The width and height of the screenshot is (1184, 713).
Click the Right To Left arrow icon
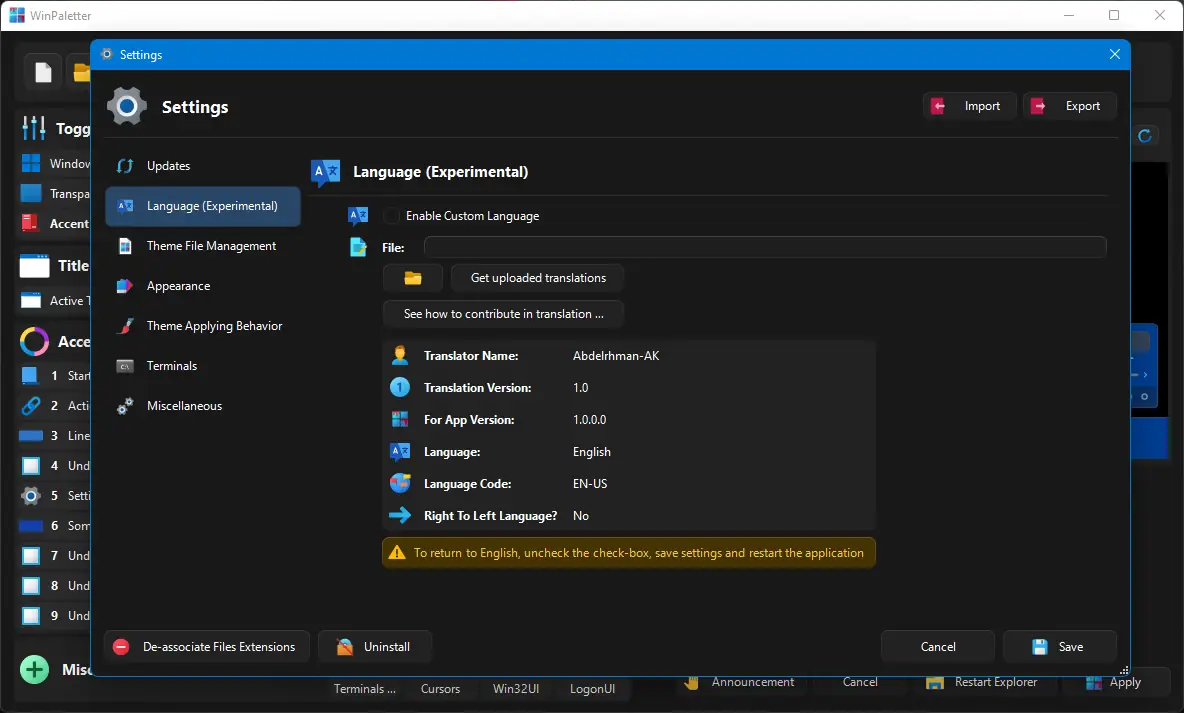pos(400,515)
